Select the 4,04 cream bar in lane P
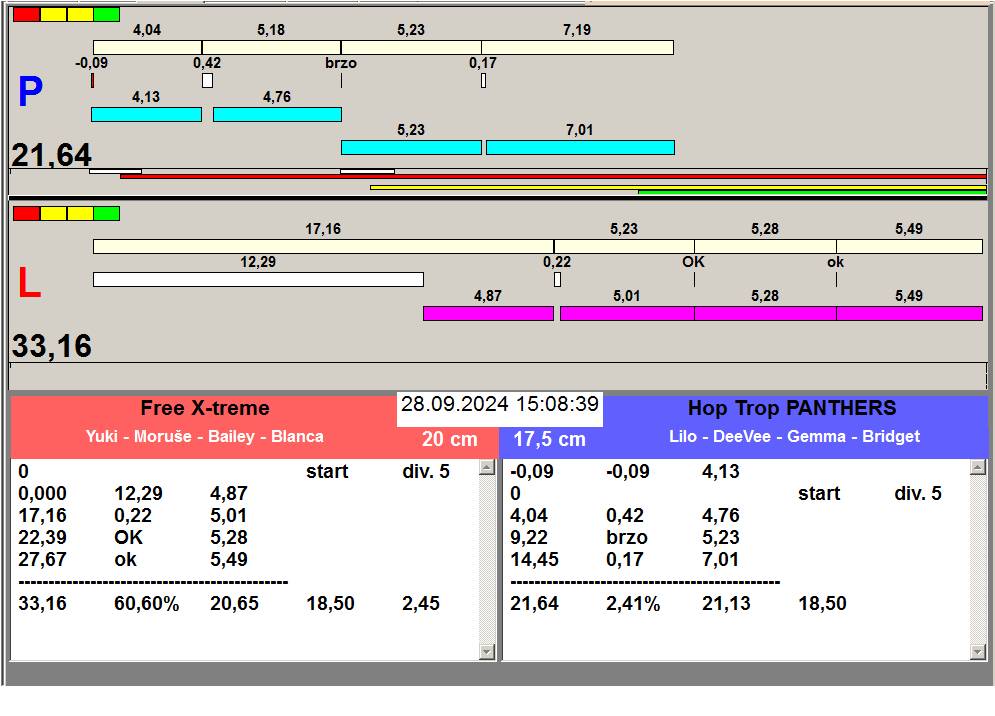995x716 pixels. tap(147, 48)
